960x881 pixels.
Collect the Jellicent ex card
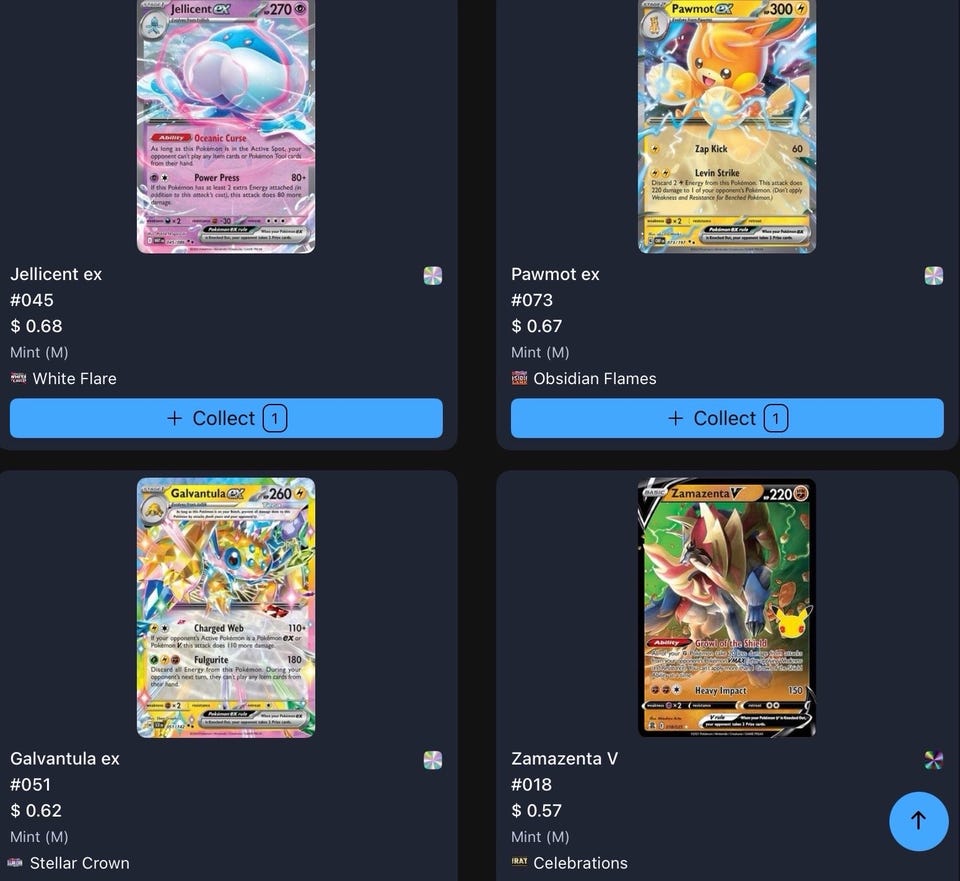(x=226, y=418)
